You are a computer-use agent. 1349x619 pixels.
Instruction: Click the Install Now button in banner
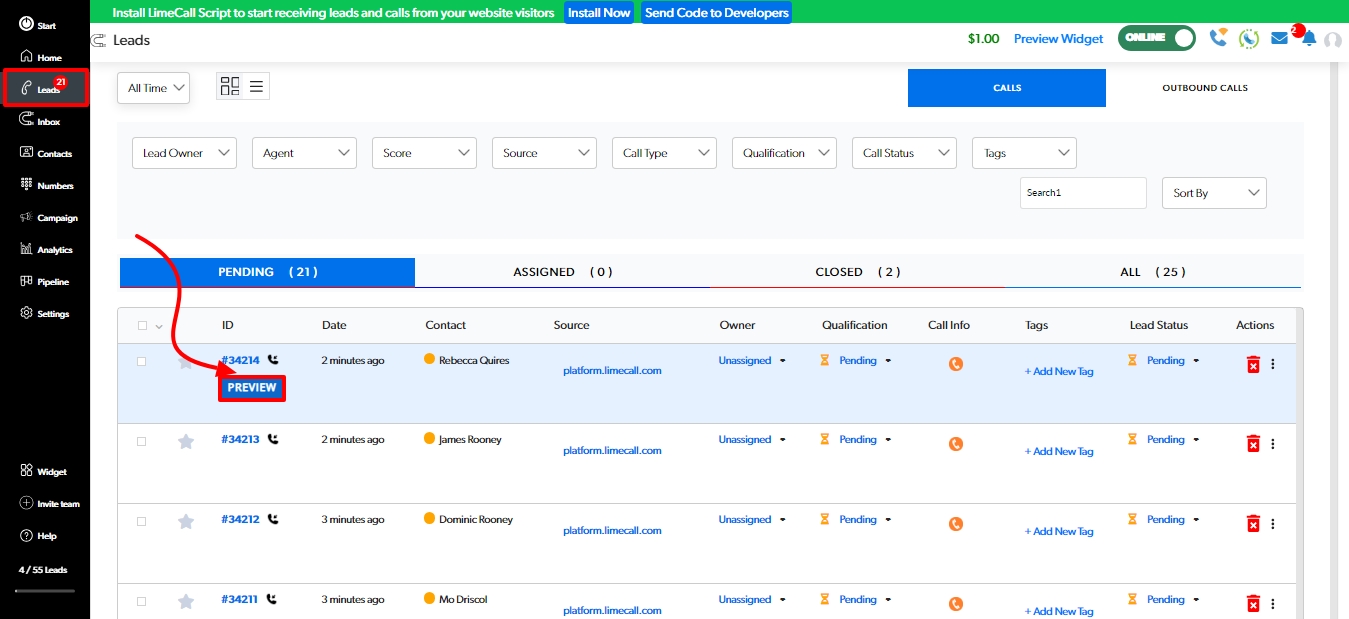599,13
